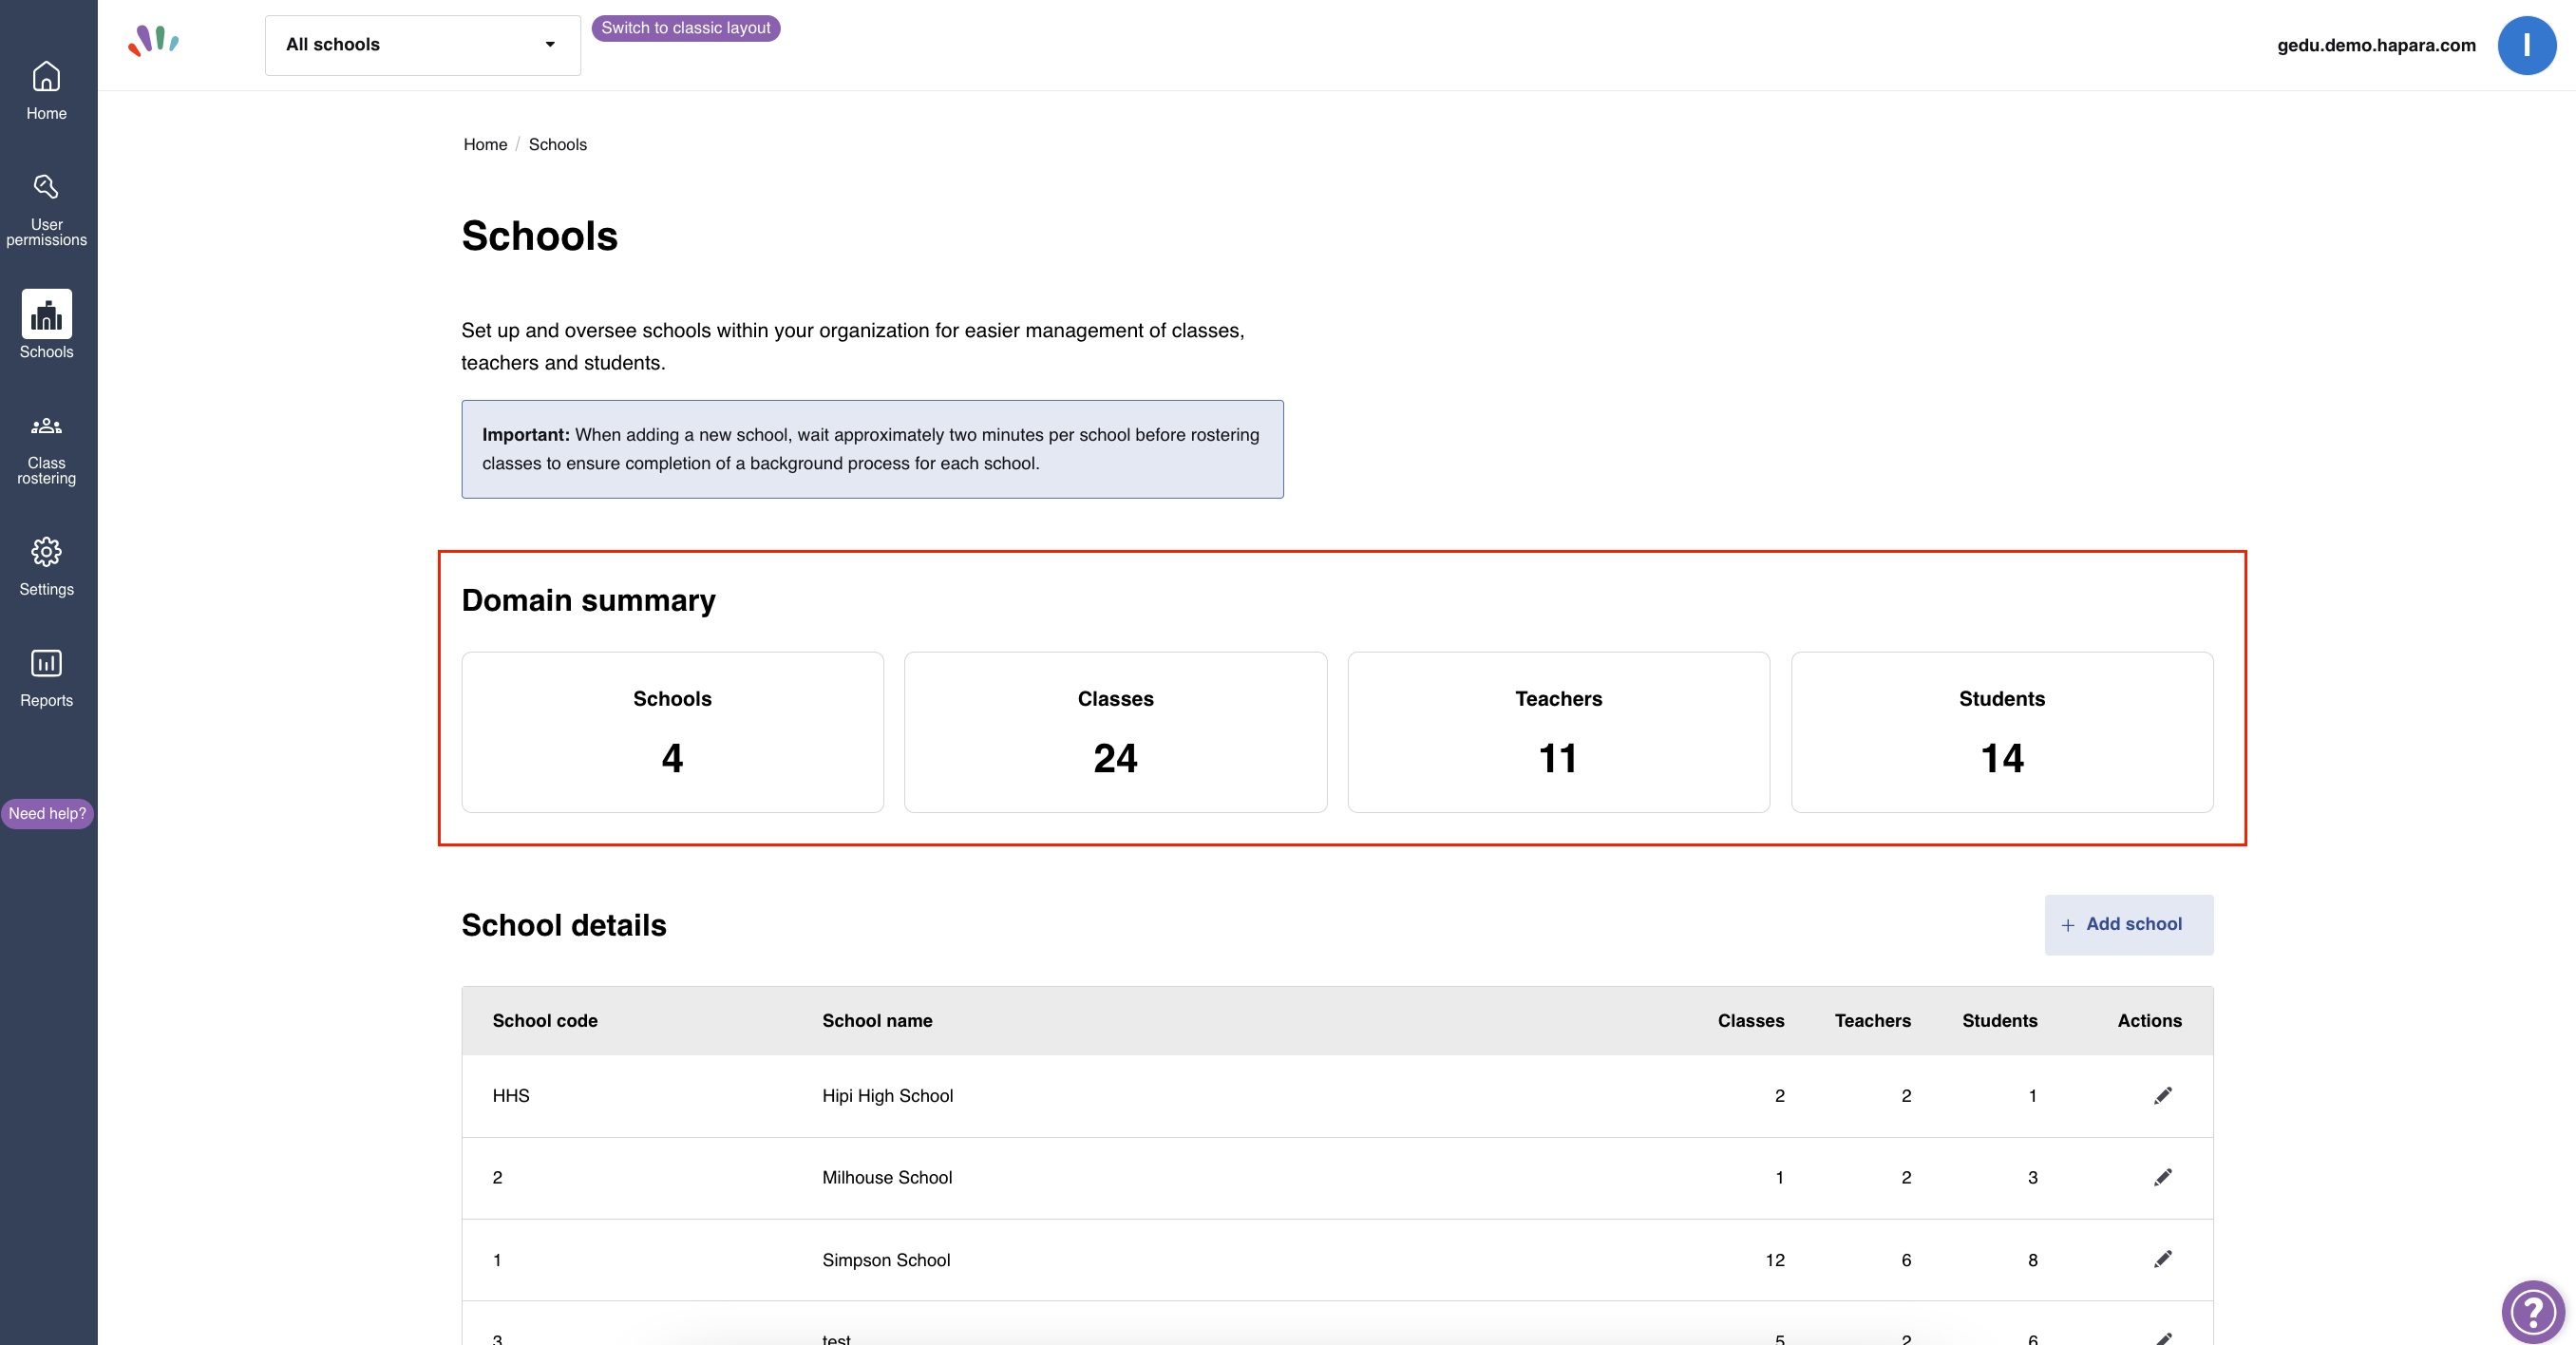Edit Milhouse School with pencil icon
Viewport: 2576px width, 1345px height.
click(2162, 1178)
